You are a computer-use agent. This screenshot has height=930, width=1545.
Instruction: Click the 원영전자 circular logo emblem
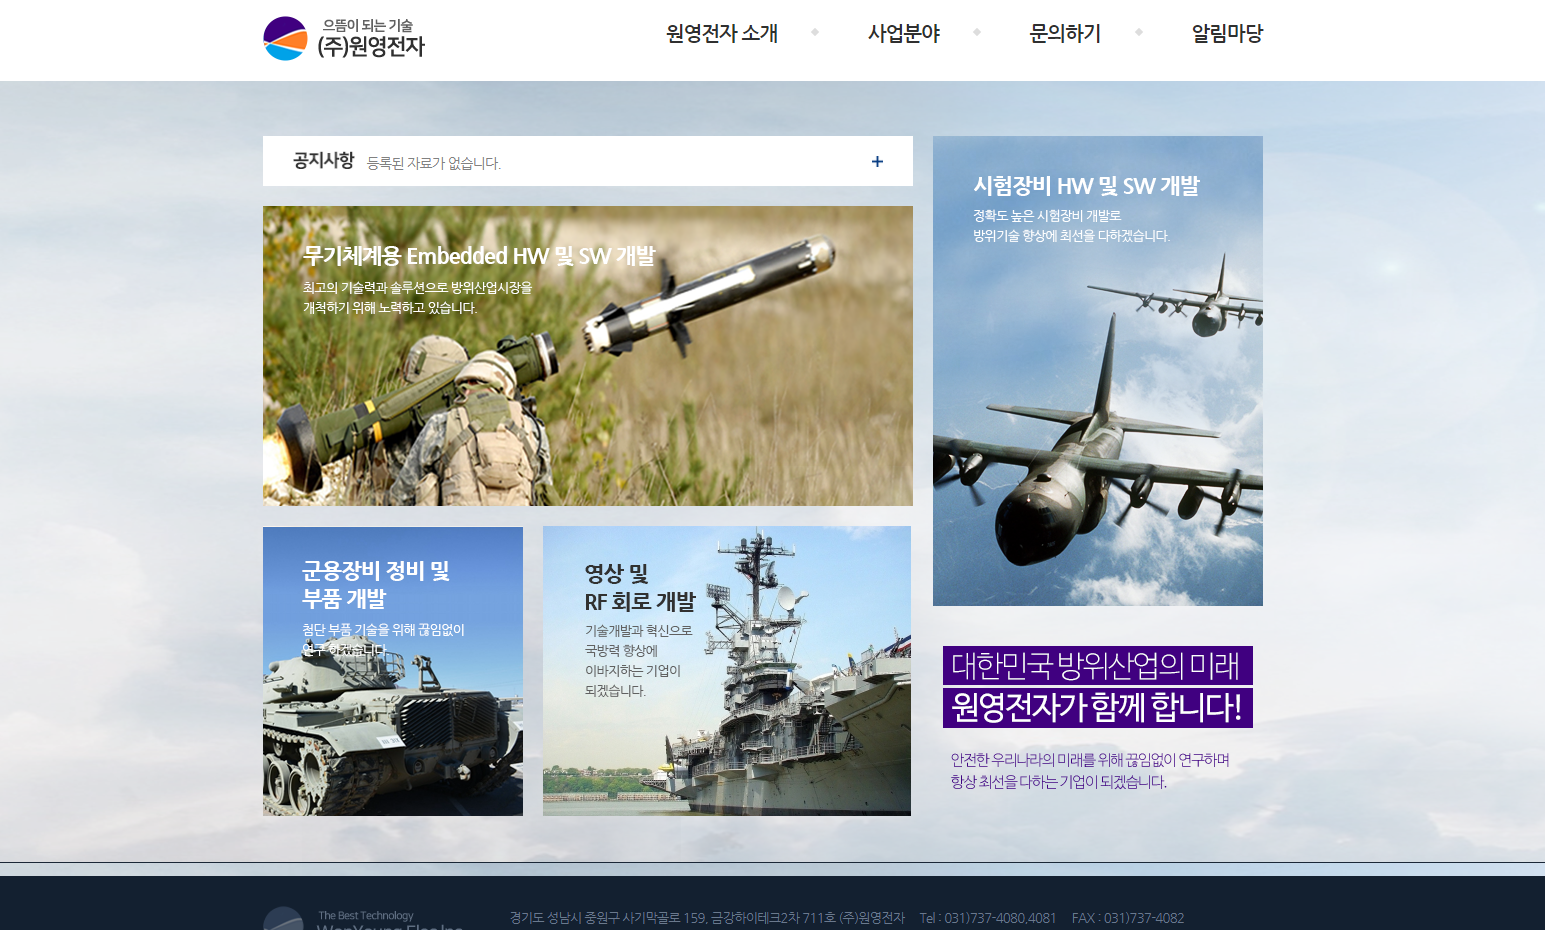[x=285, y=39]
